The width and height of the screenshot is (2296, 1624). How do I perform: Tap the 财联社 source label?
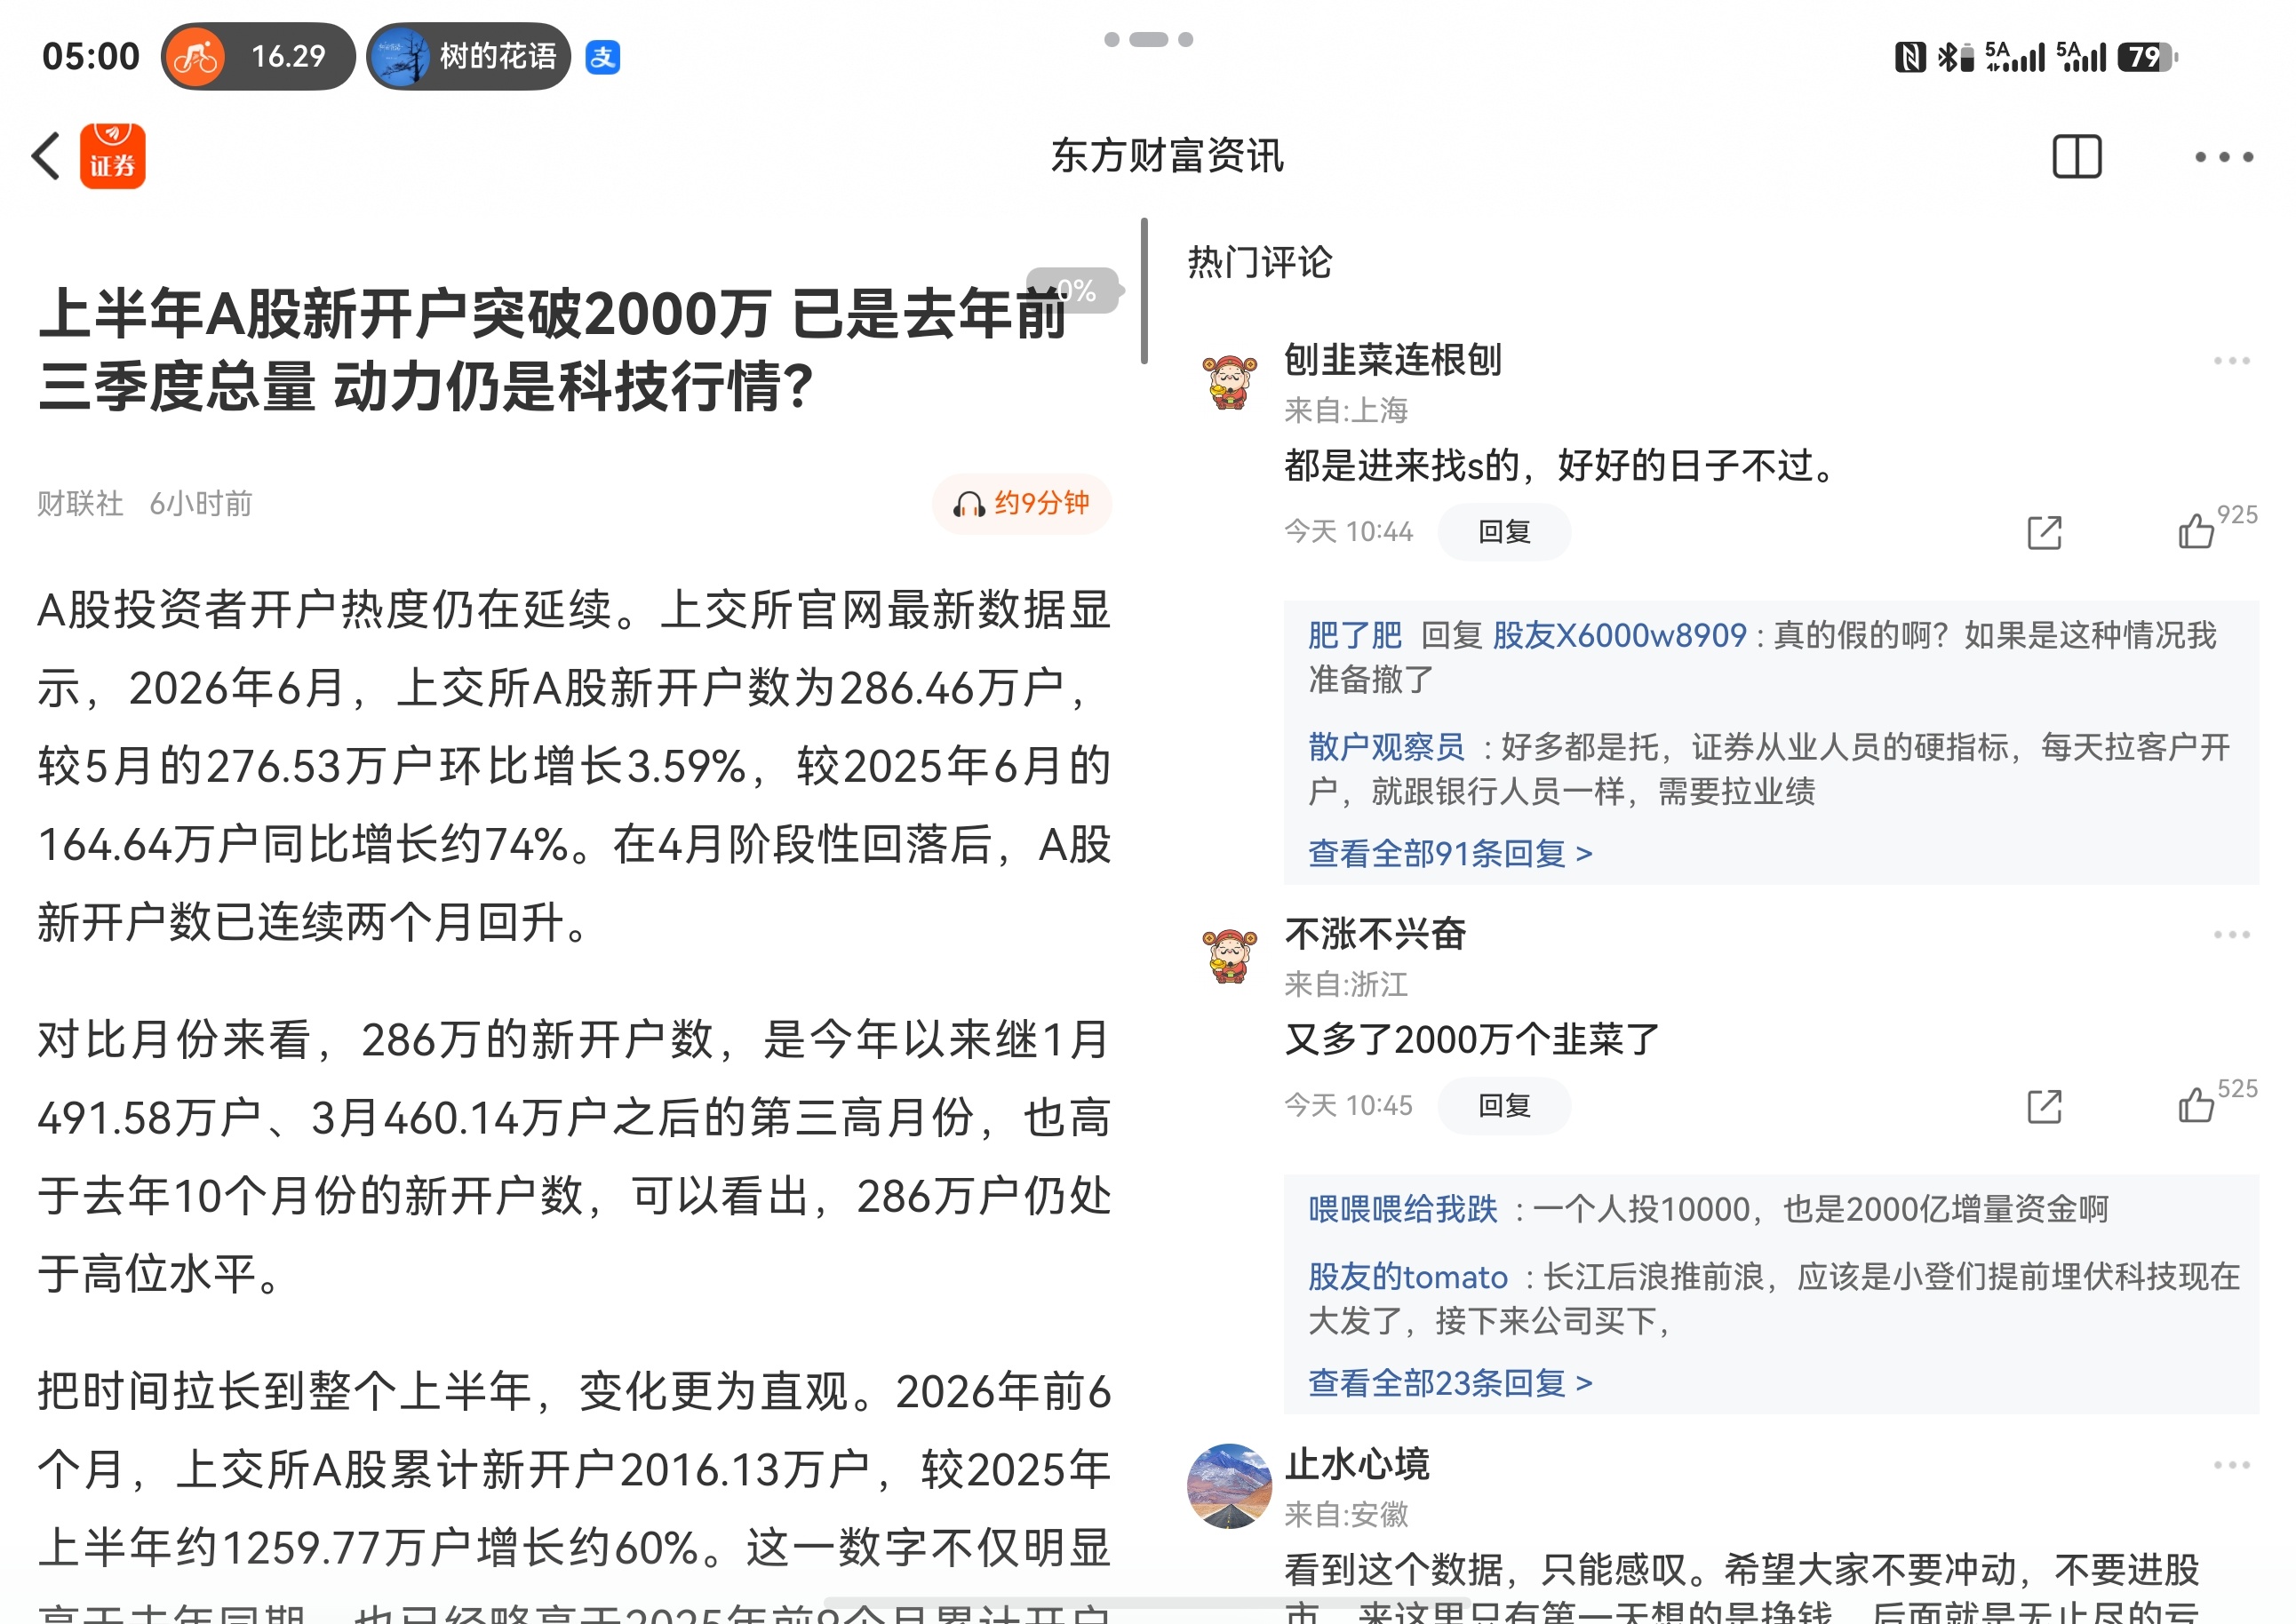coord(80,503)
